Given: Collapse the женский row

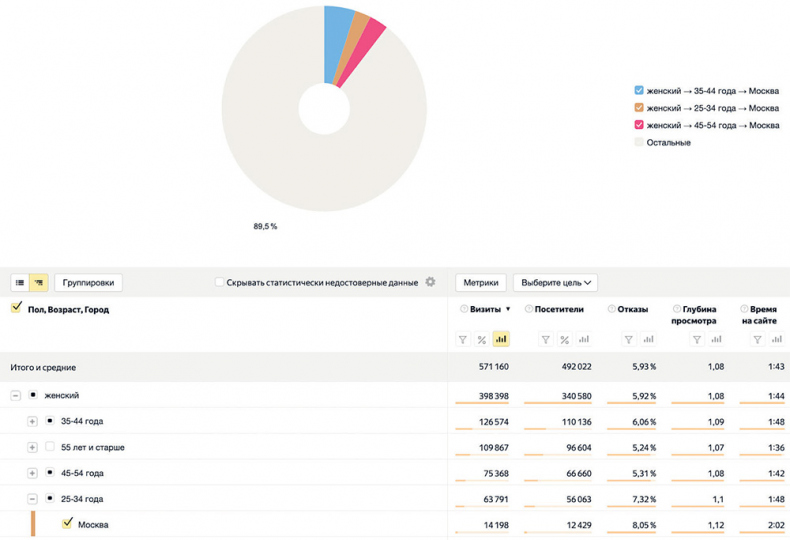Looking at the screenshot, I should [x=15, y=395].
